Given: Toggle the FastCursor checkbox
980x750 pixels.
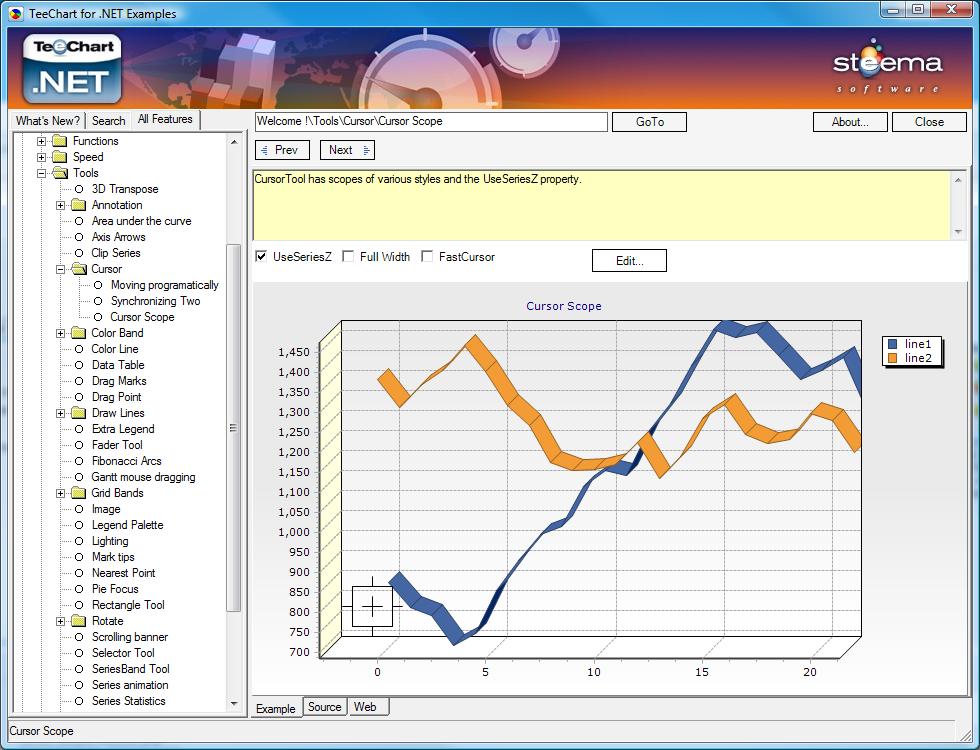Looking at the screenshot, I should point(427,256).
